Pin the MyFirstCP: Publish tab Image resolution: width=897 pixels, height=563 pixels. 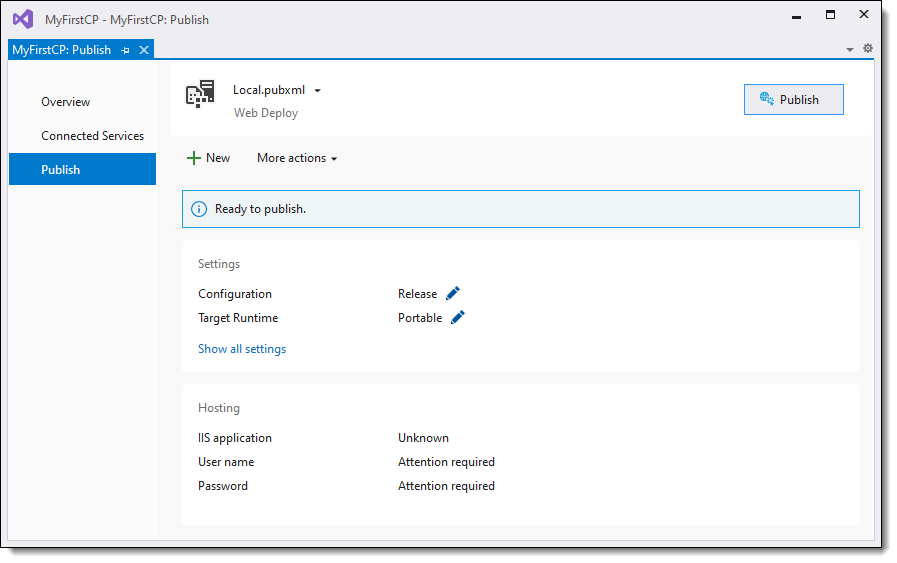pyautogui.click(x=125, y=50)
